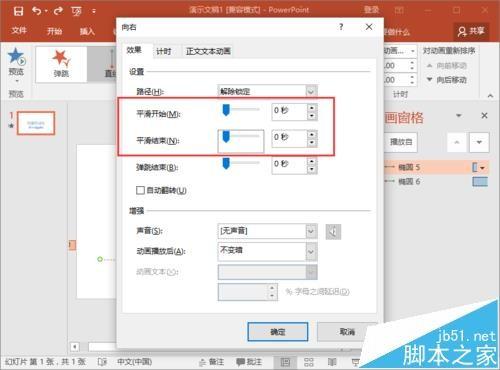Click the sound volume speaker icon

[x=333, y=232]
